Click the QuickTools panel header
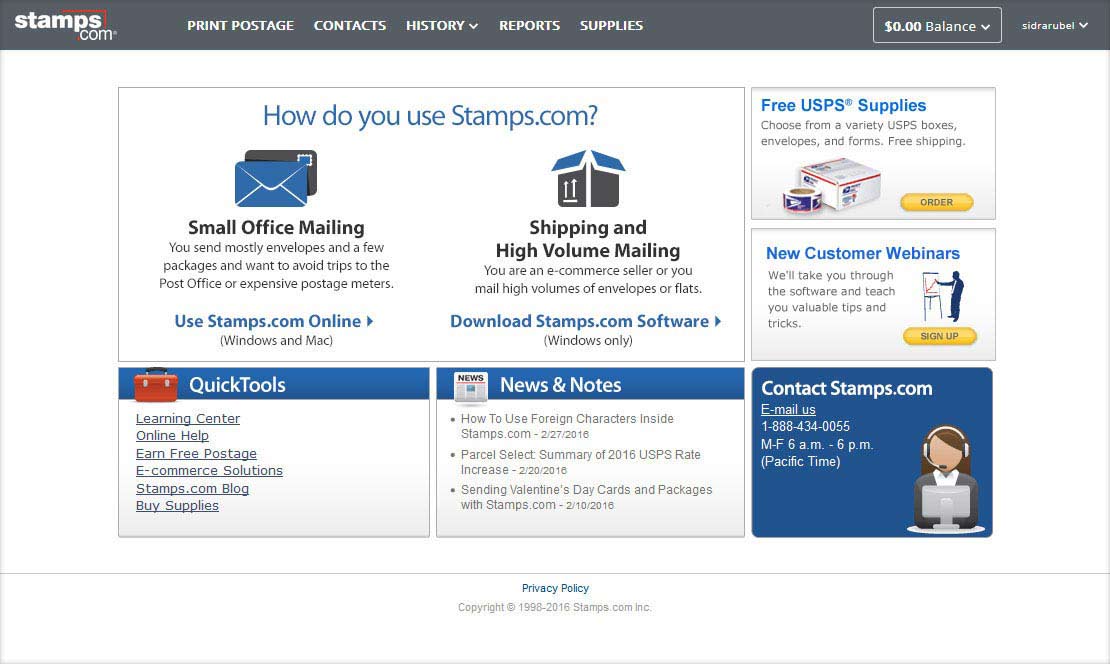This screenshot has height=664, width=1110. point(274,384)
